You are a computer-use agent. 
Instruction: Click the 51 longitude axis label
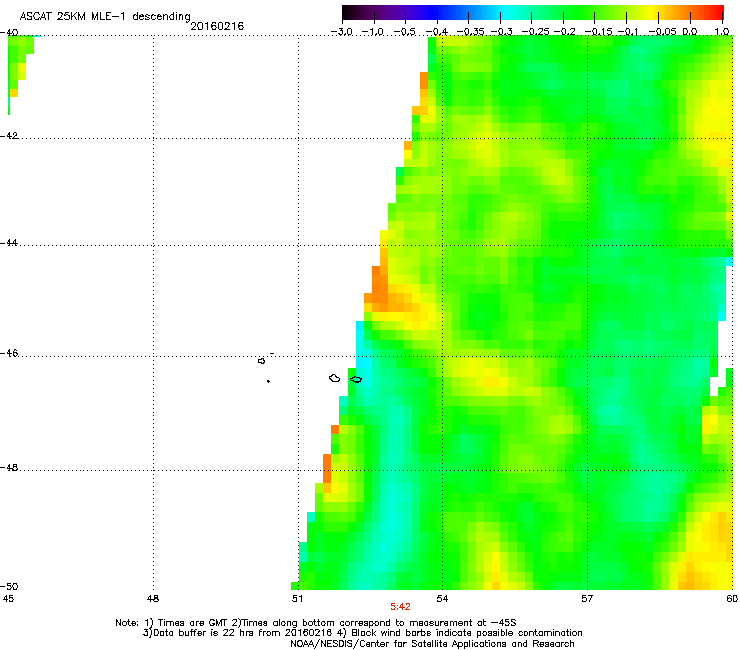point(297,599)
